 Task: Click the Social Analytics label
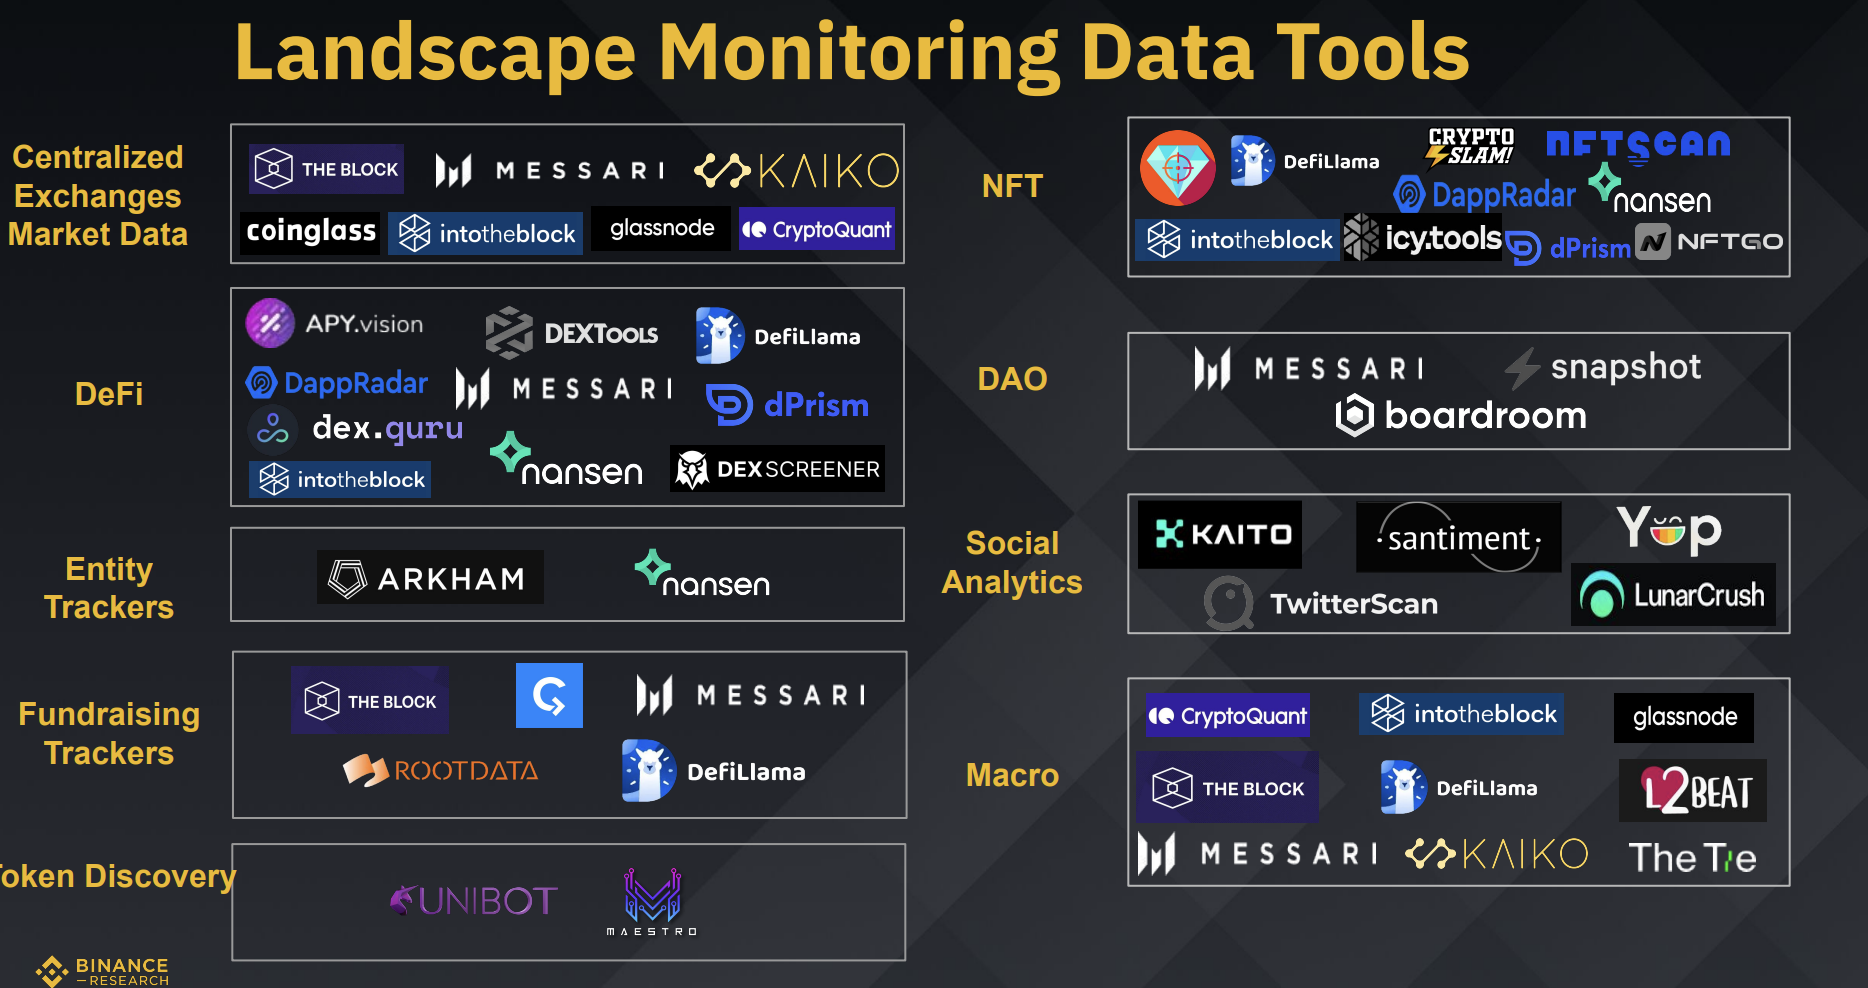[x=1012, y=562]
